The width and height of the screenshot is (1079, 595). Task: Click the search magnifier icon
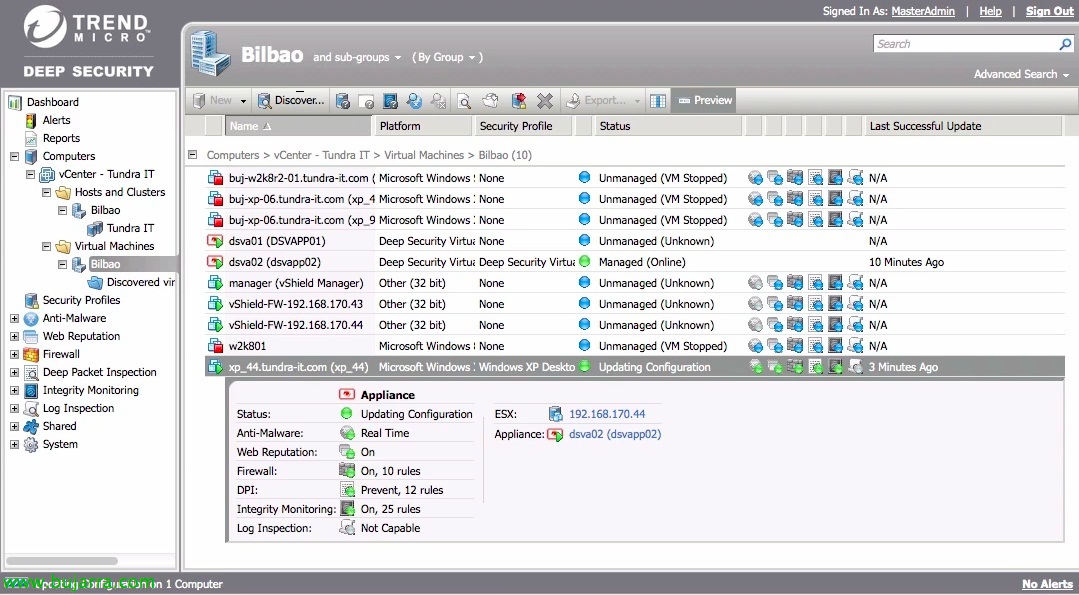[1065, 44]
